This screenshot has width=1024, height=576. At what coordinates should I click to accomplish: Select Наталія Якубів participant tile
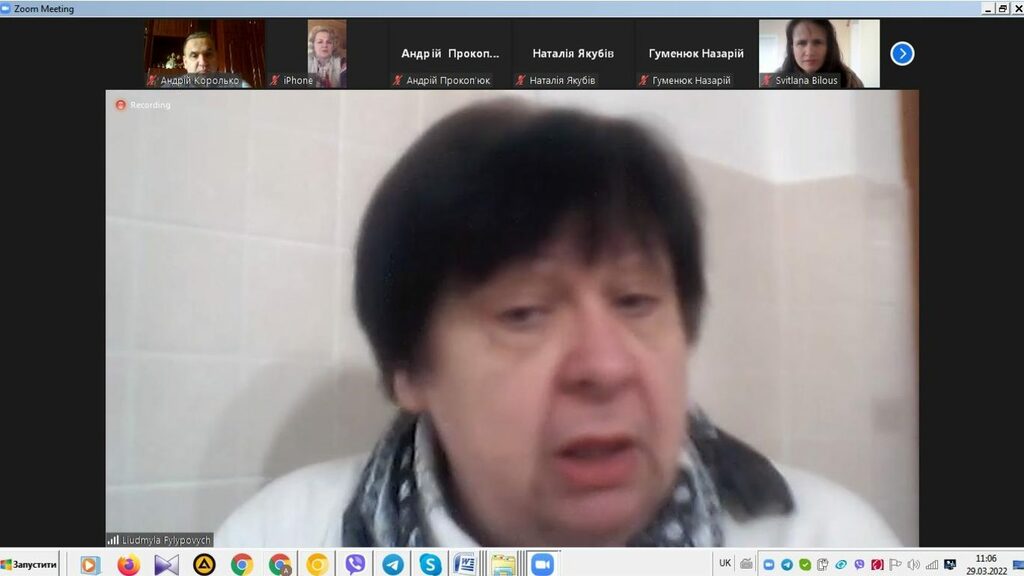coord(573,54)
